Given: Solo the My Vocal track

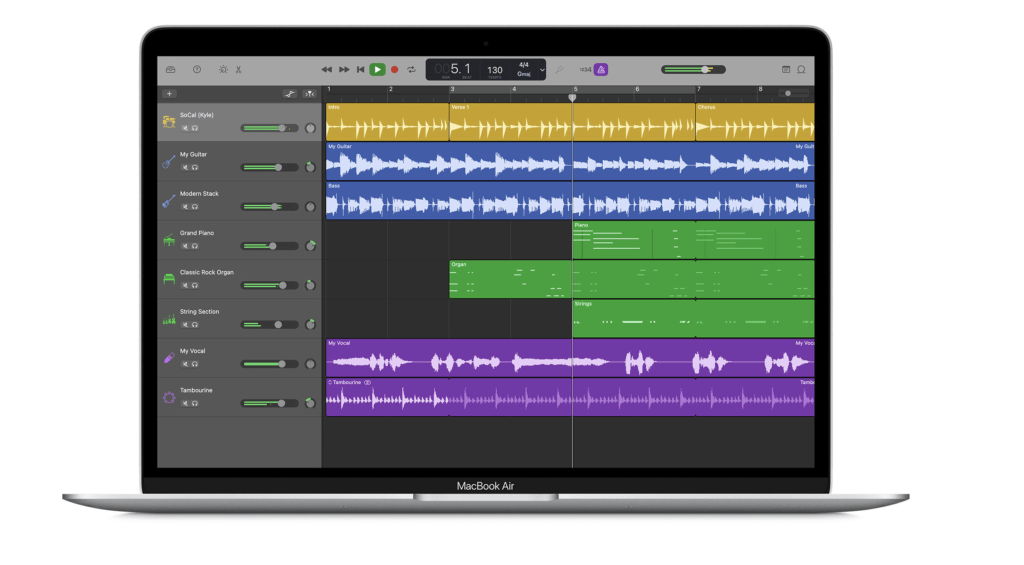Looking at the screenshot, I should pos(195,364).
